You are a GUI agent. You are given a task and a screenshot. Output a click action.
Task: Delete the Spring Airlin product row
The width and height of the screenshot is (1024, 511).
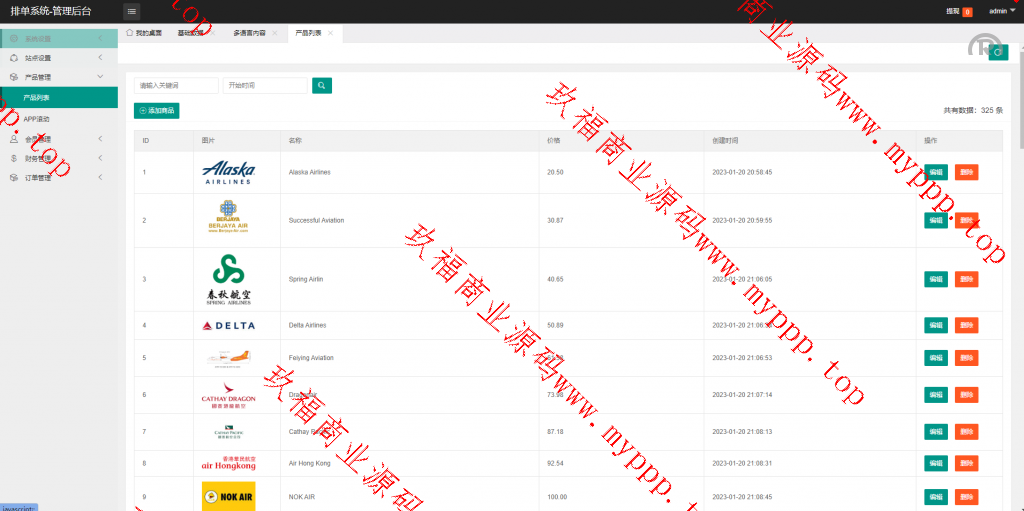click(966, 279)
